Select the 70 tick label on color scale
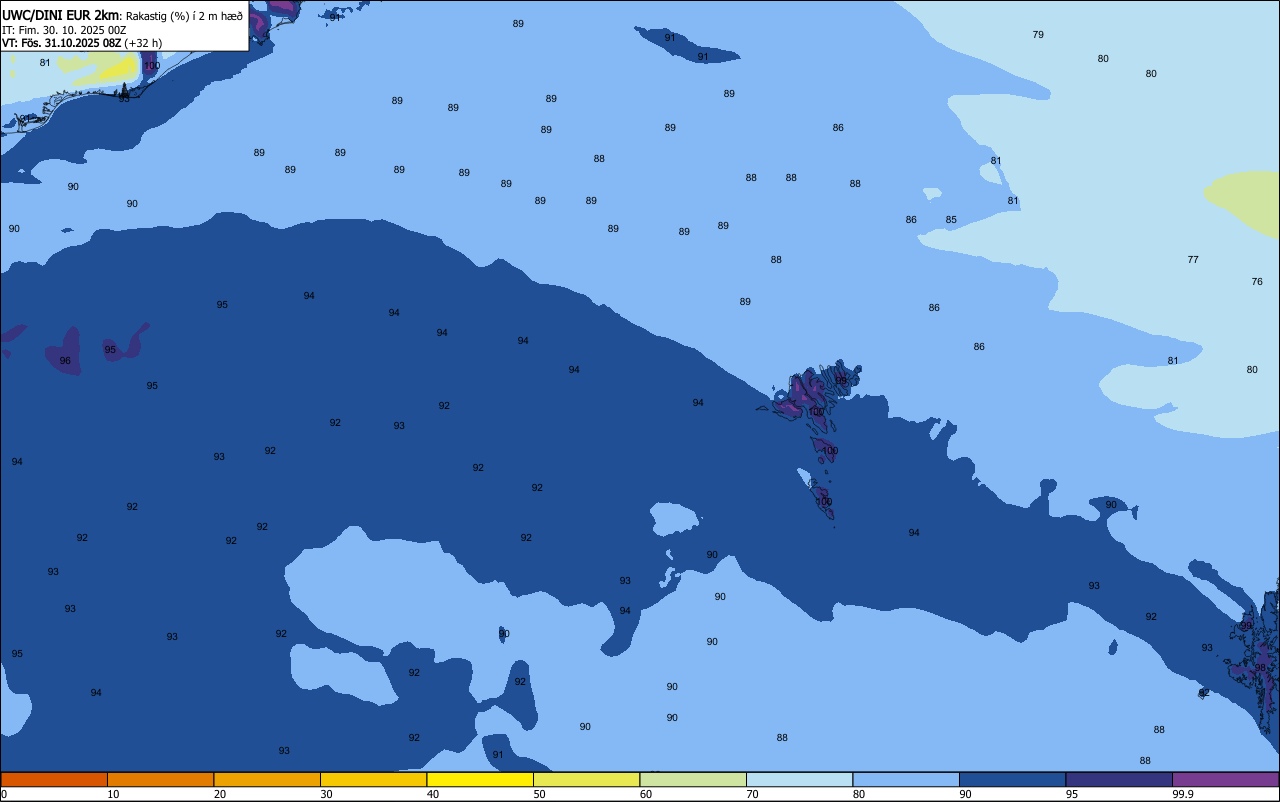This screenshot has width=1280, height=802. pyautogui.click(x=752, y=794)
